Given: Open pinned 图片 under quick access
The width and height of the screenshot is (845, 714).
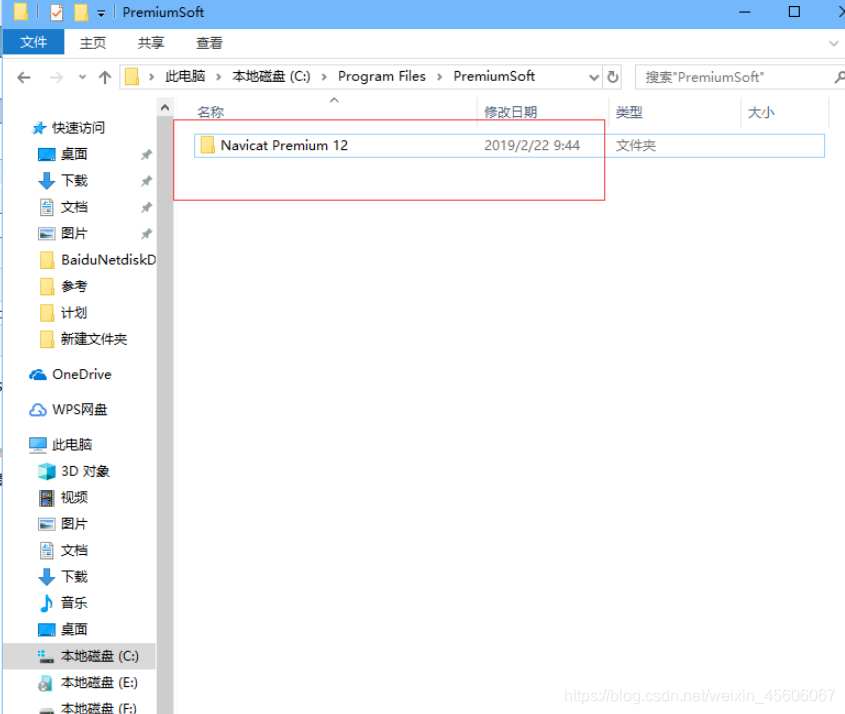Looking at the screenshot, I should 74,233.
